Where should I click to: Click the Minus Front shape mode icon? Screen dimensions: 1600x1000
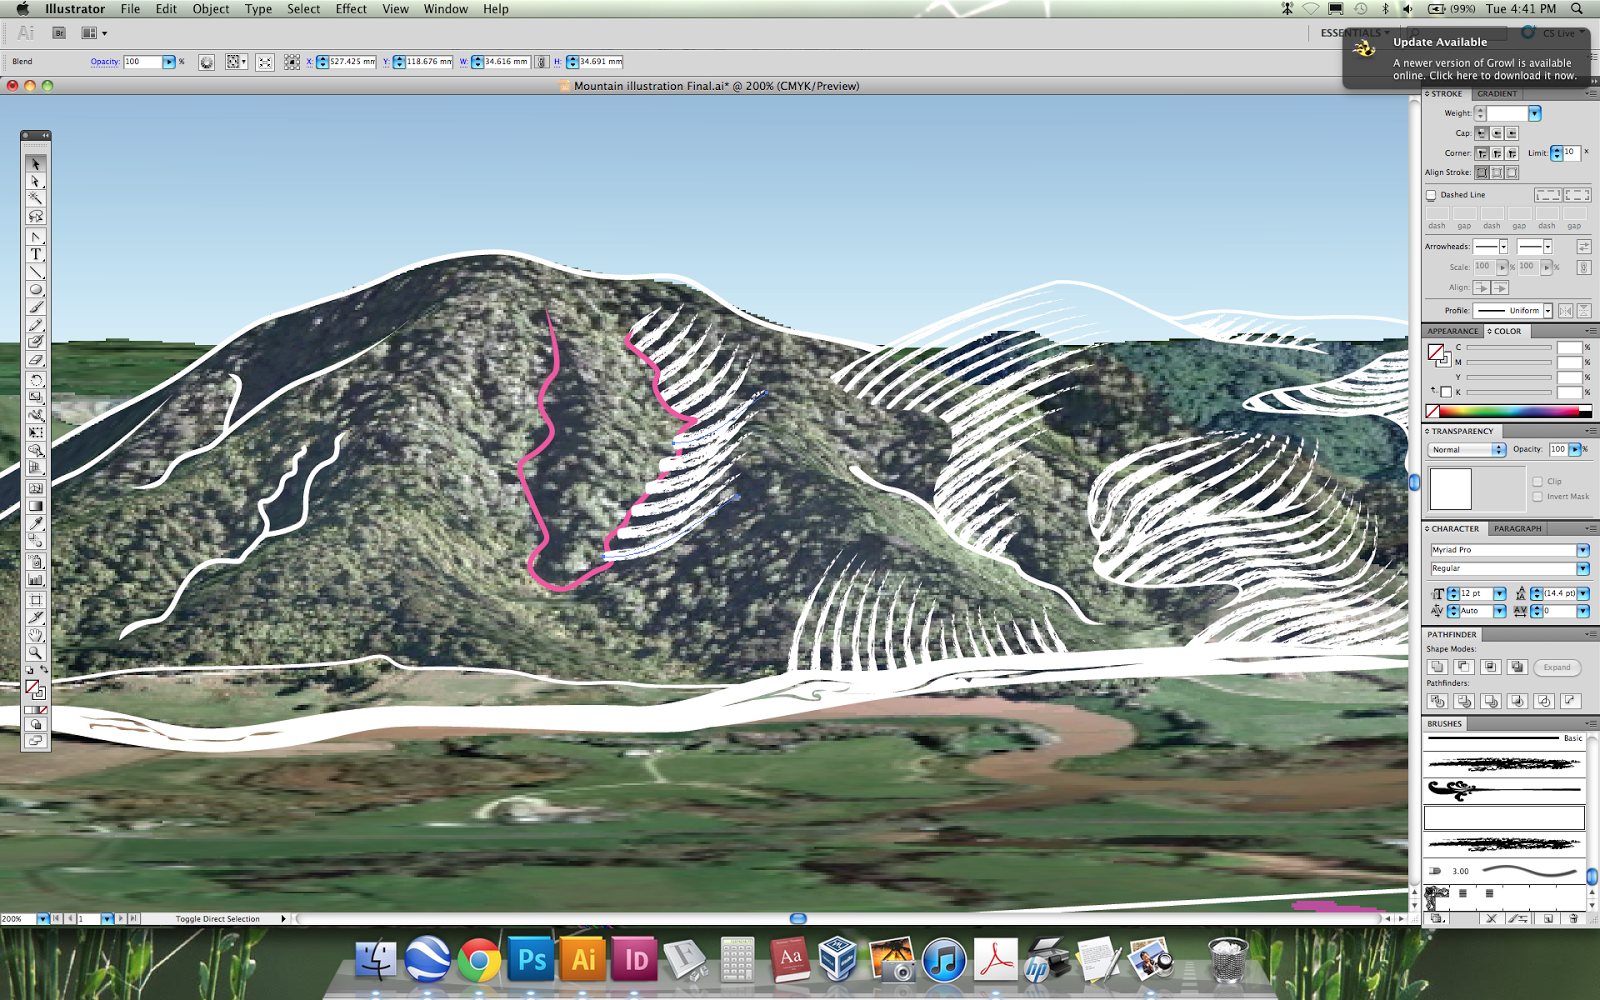click(x=1464, y=667)
